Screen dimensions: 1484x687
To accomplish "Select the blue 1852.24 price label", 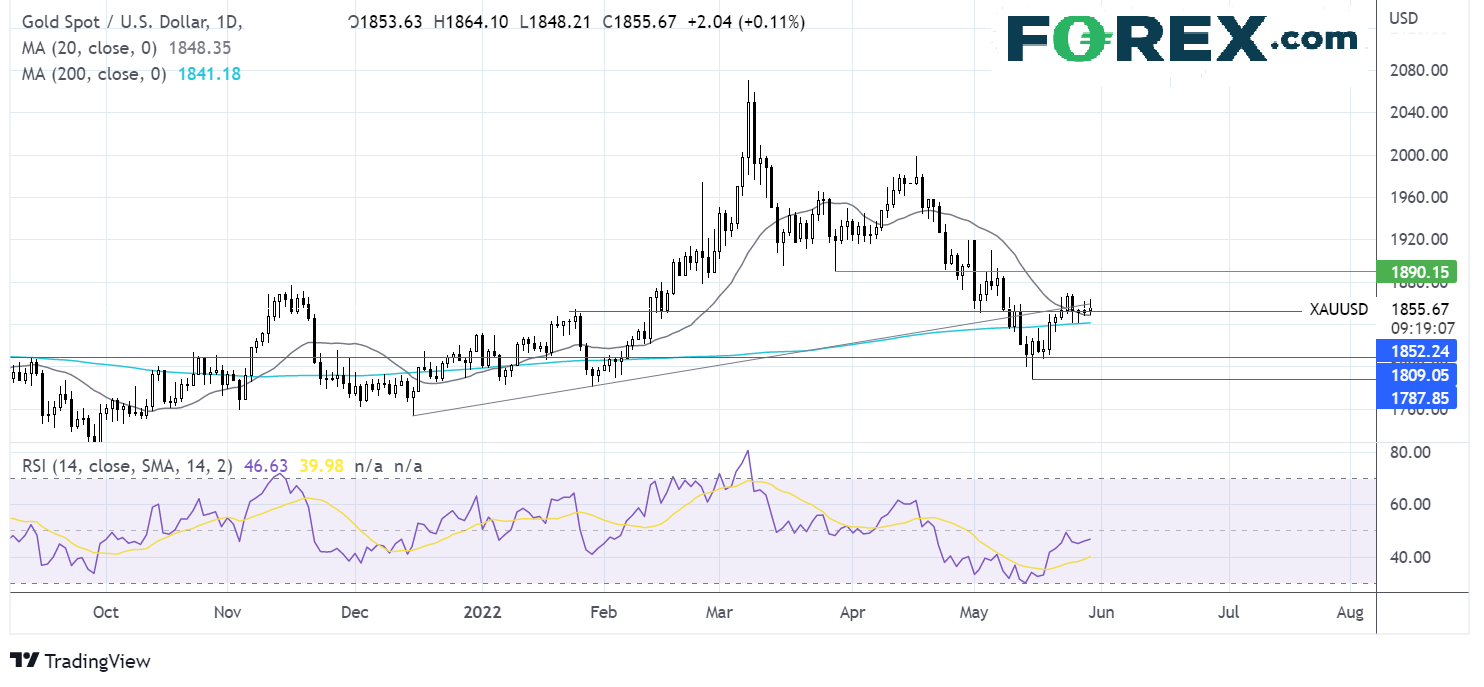I will 1417,350.
